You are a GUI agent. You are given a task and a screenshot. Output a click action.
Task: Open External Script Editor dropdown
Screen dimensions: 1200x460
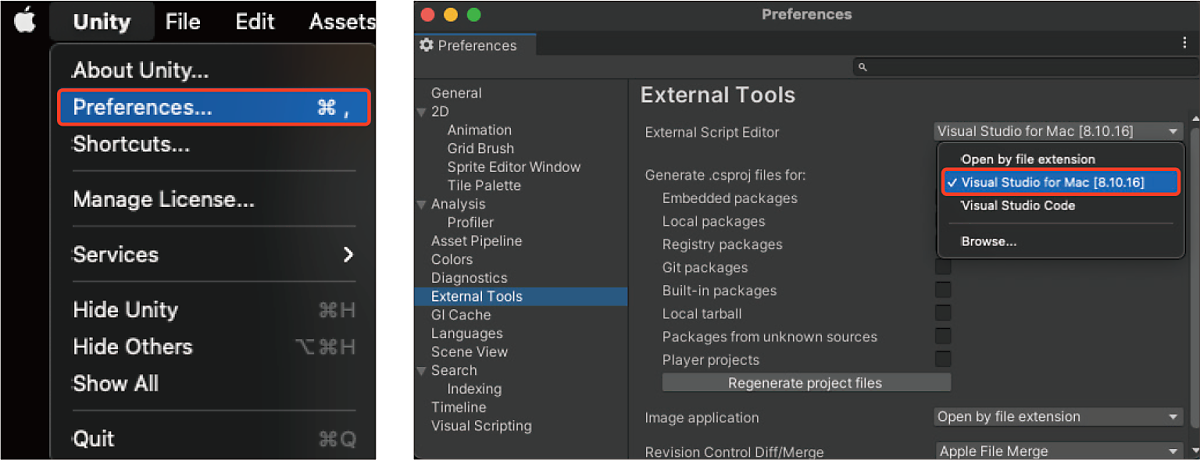coord(1058,131)
